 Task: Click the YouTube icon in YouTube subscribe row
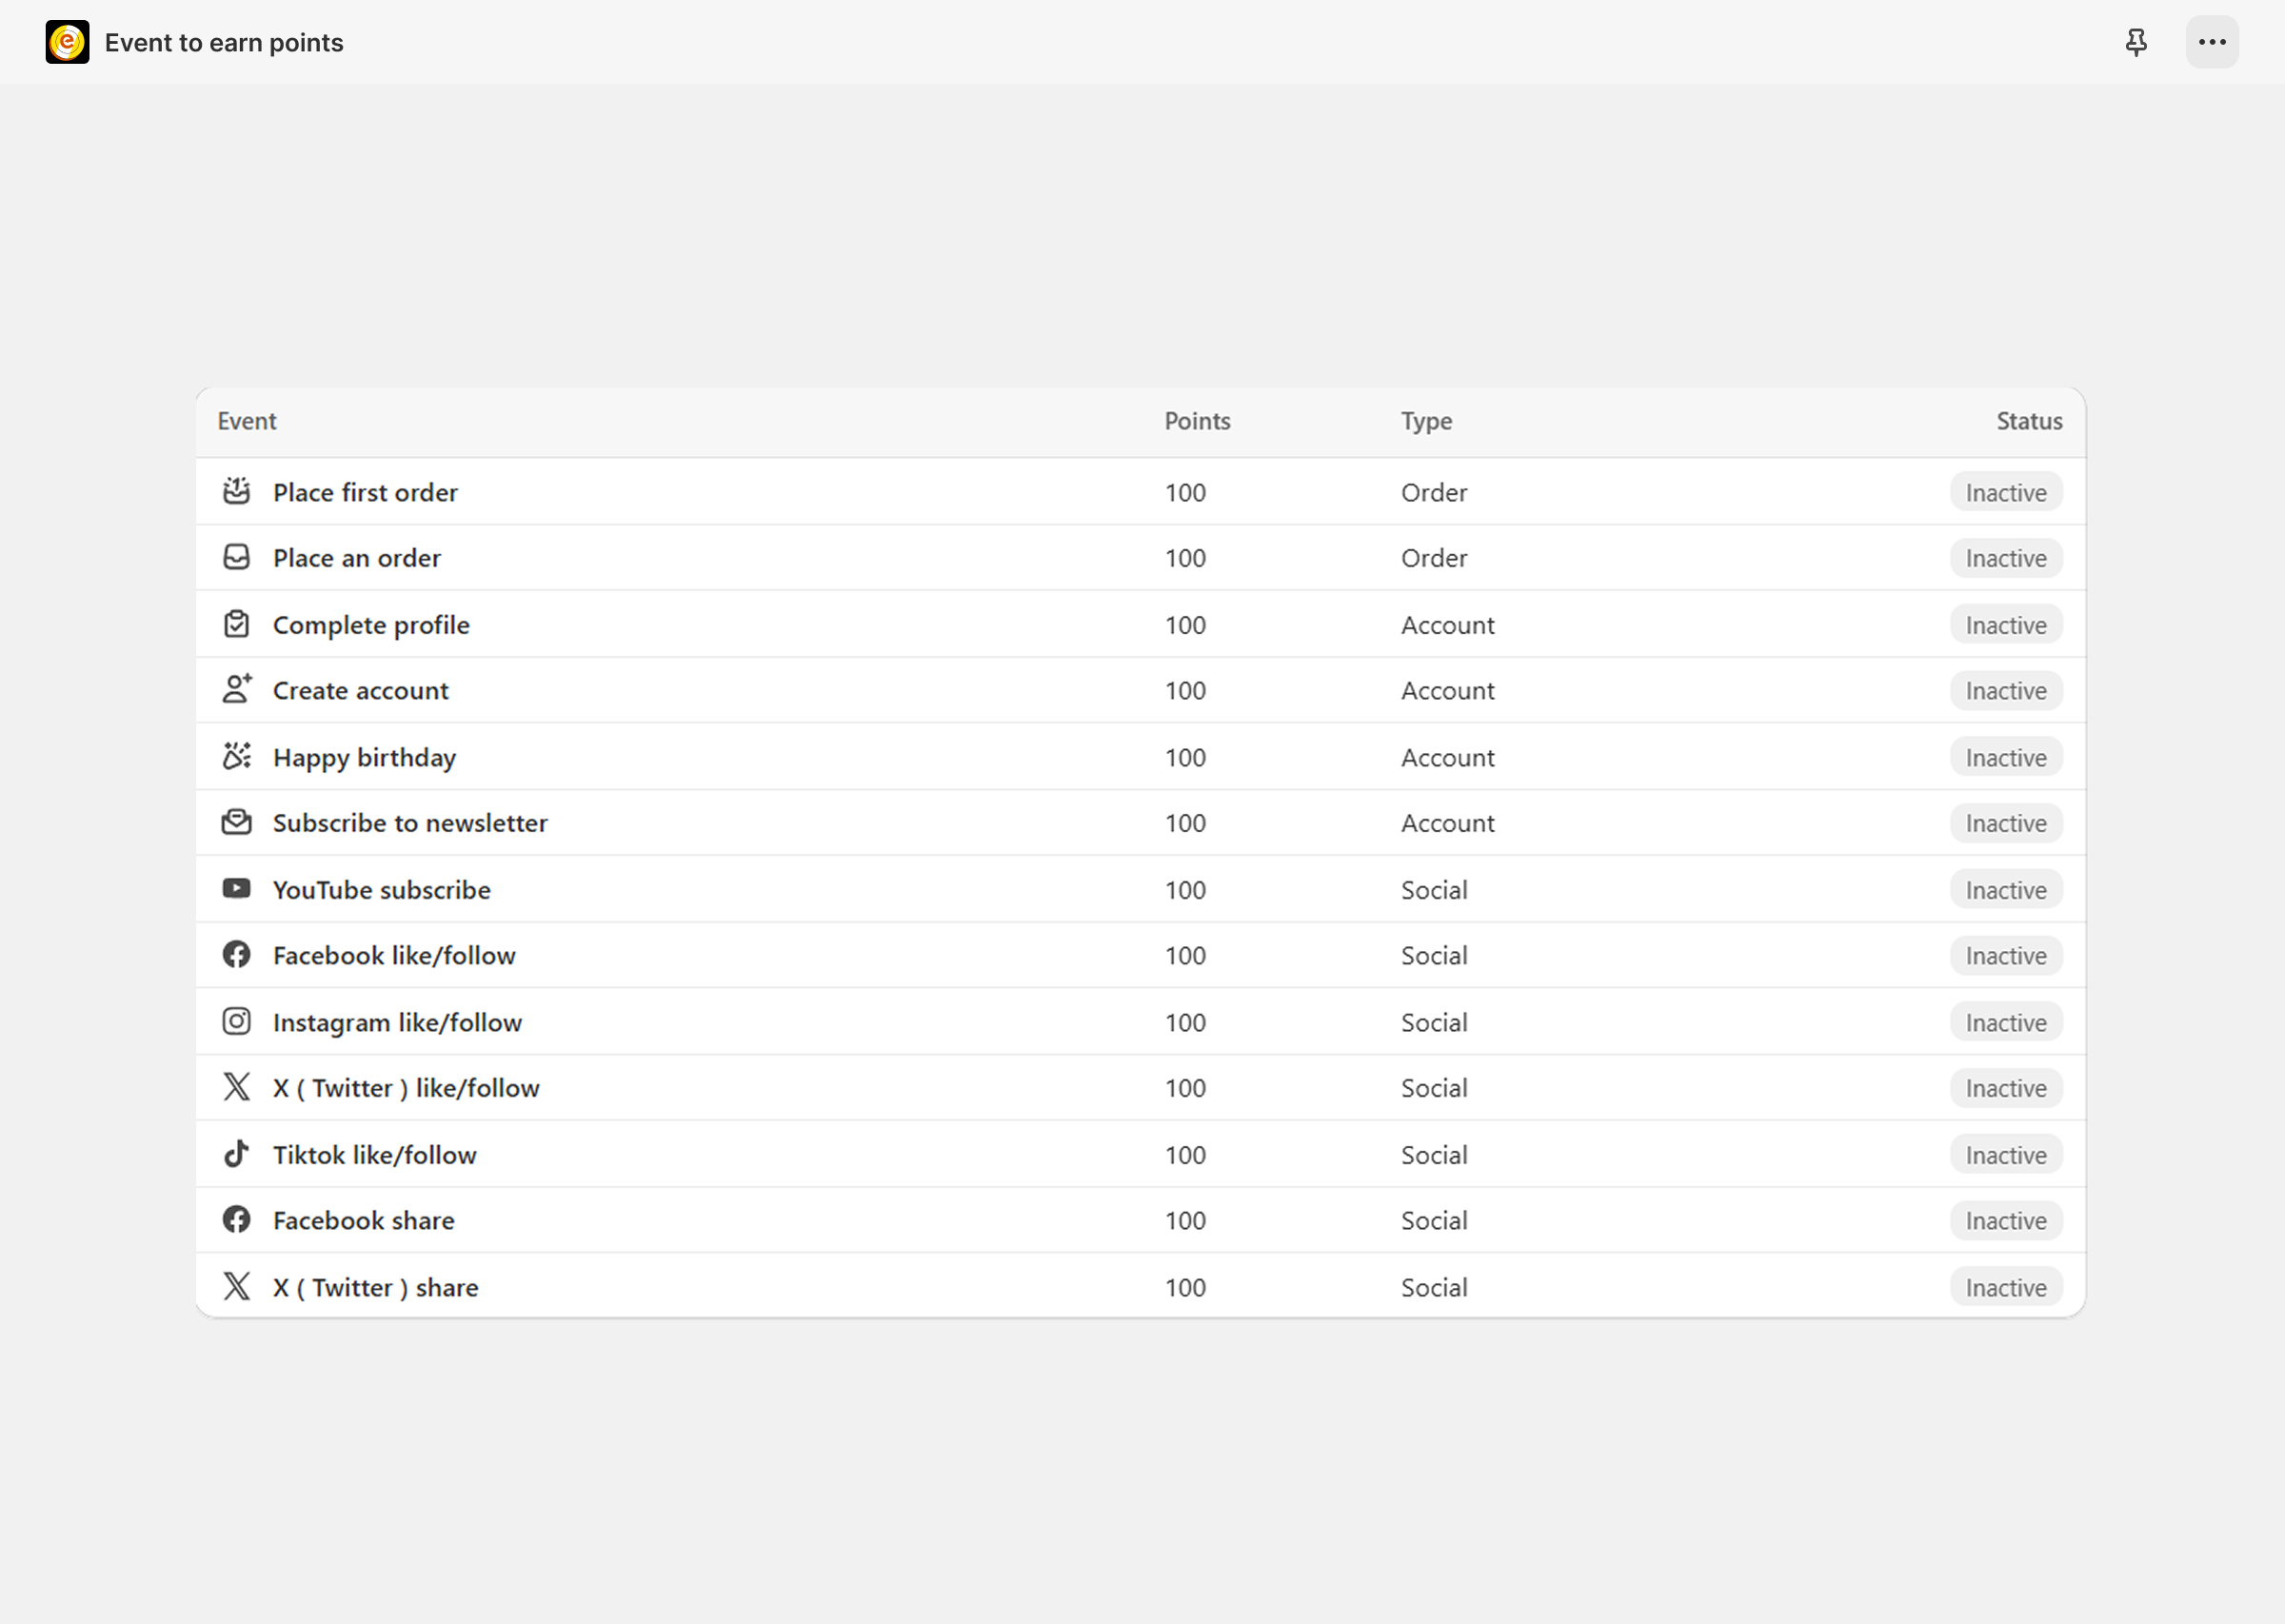236,888
